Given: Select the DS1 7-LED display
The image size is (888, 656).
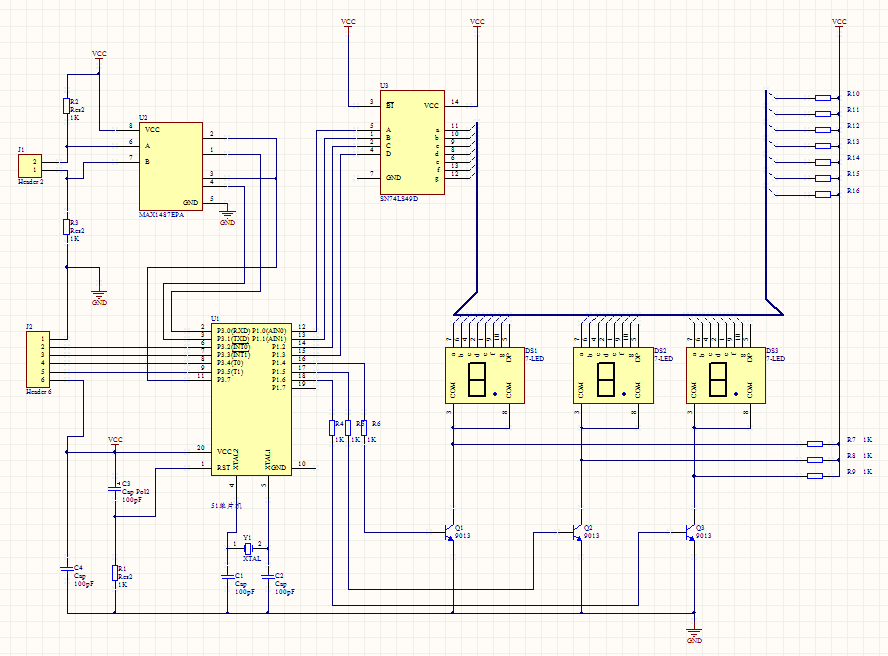Looking at the screenshot, I should coord(485,375).
